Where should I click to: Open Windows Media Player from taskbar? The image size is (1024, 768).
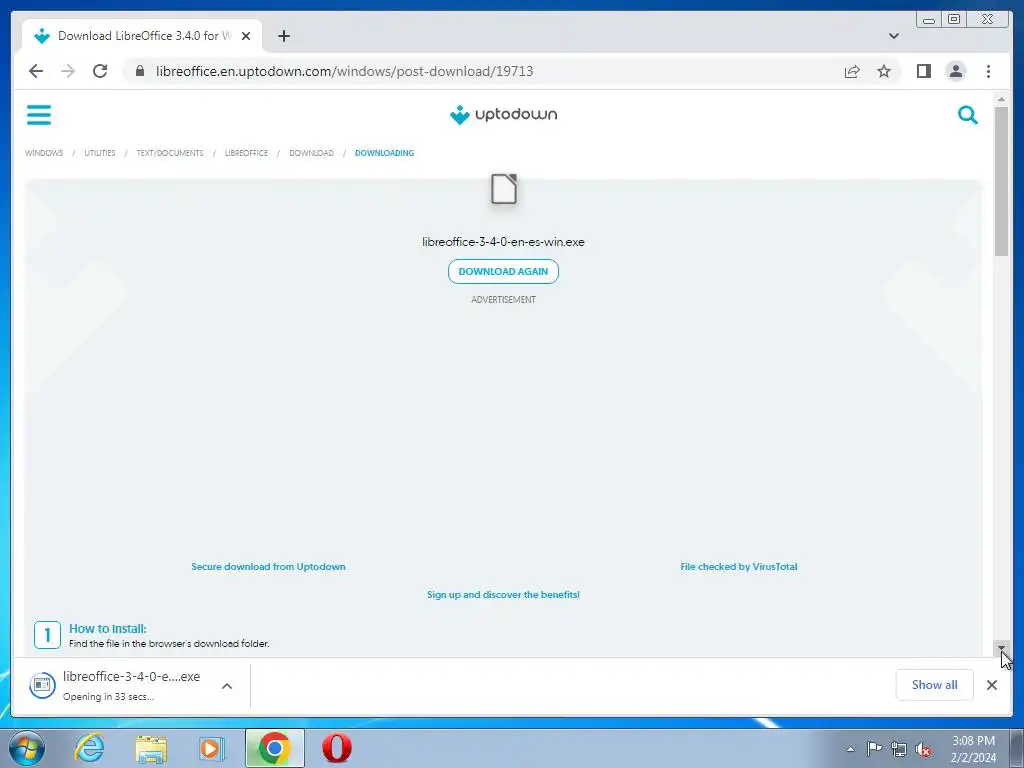click(212, 748)
